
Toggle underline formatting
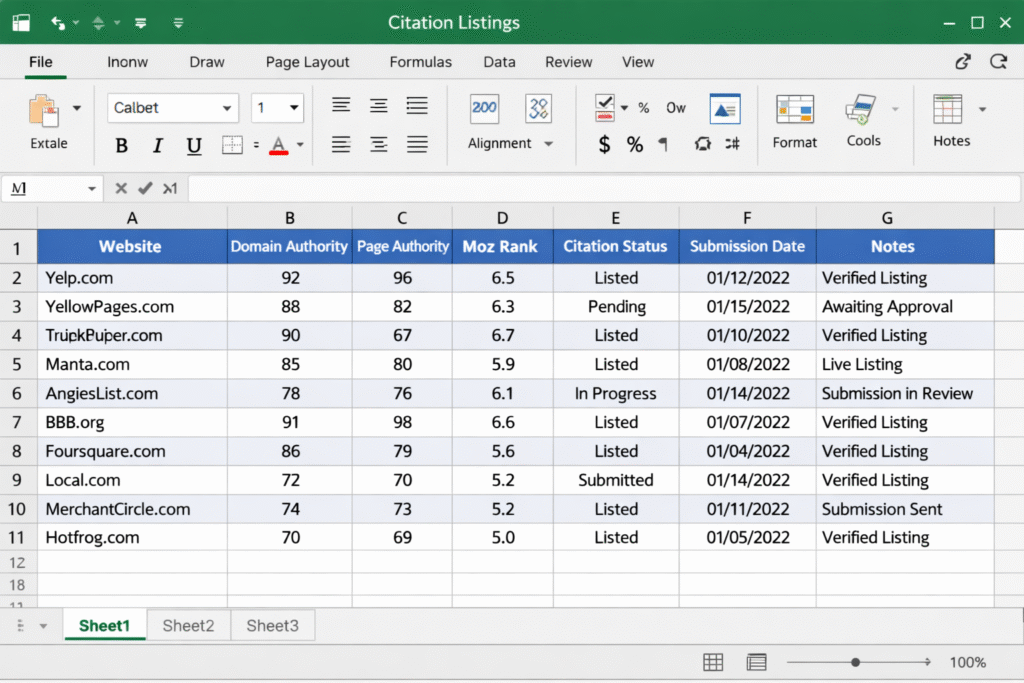click(194, 146)
